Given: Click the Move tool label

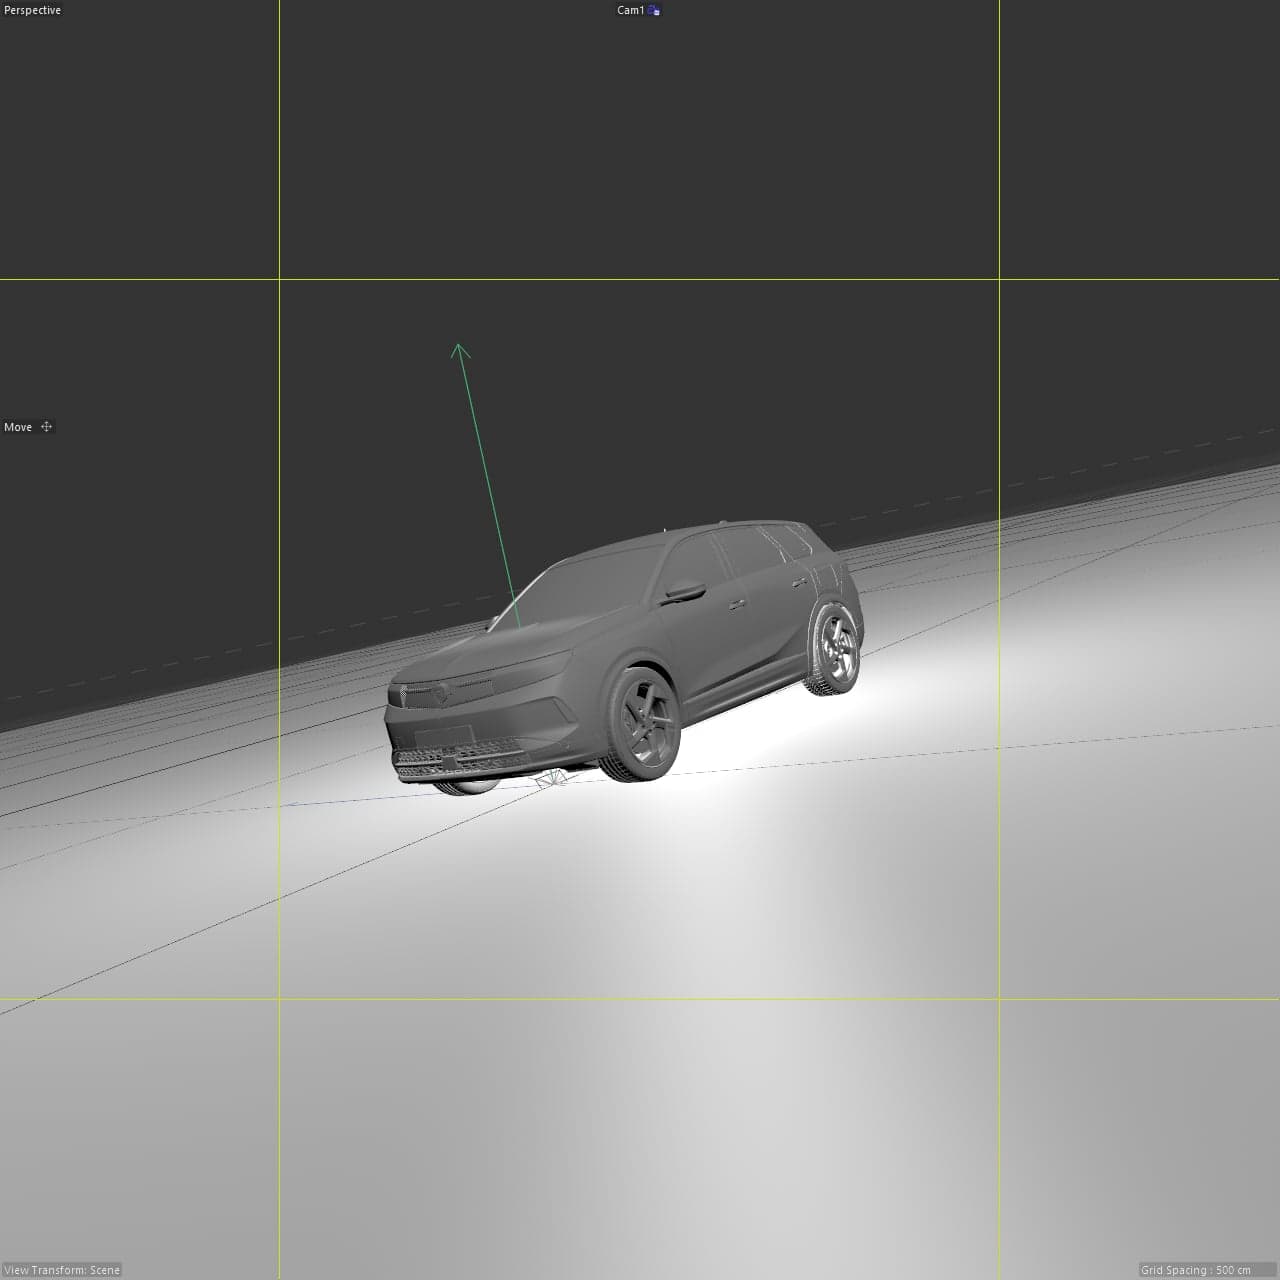Looking at the screenshot, I should coord(18,427).
